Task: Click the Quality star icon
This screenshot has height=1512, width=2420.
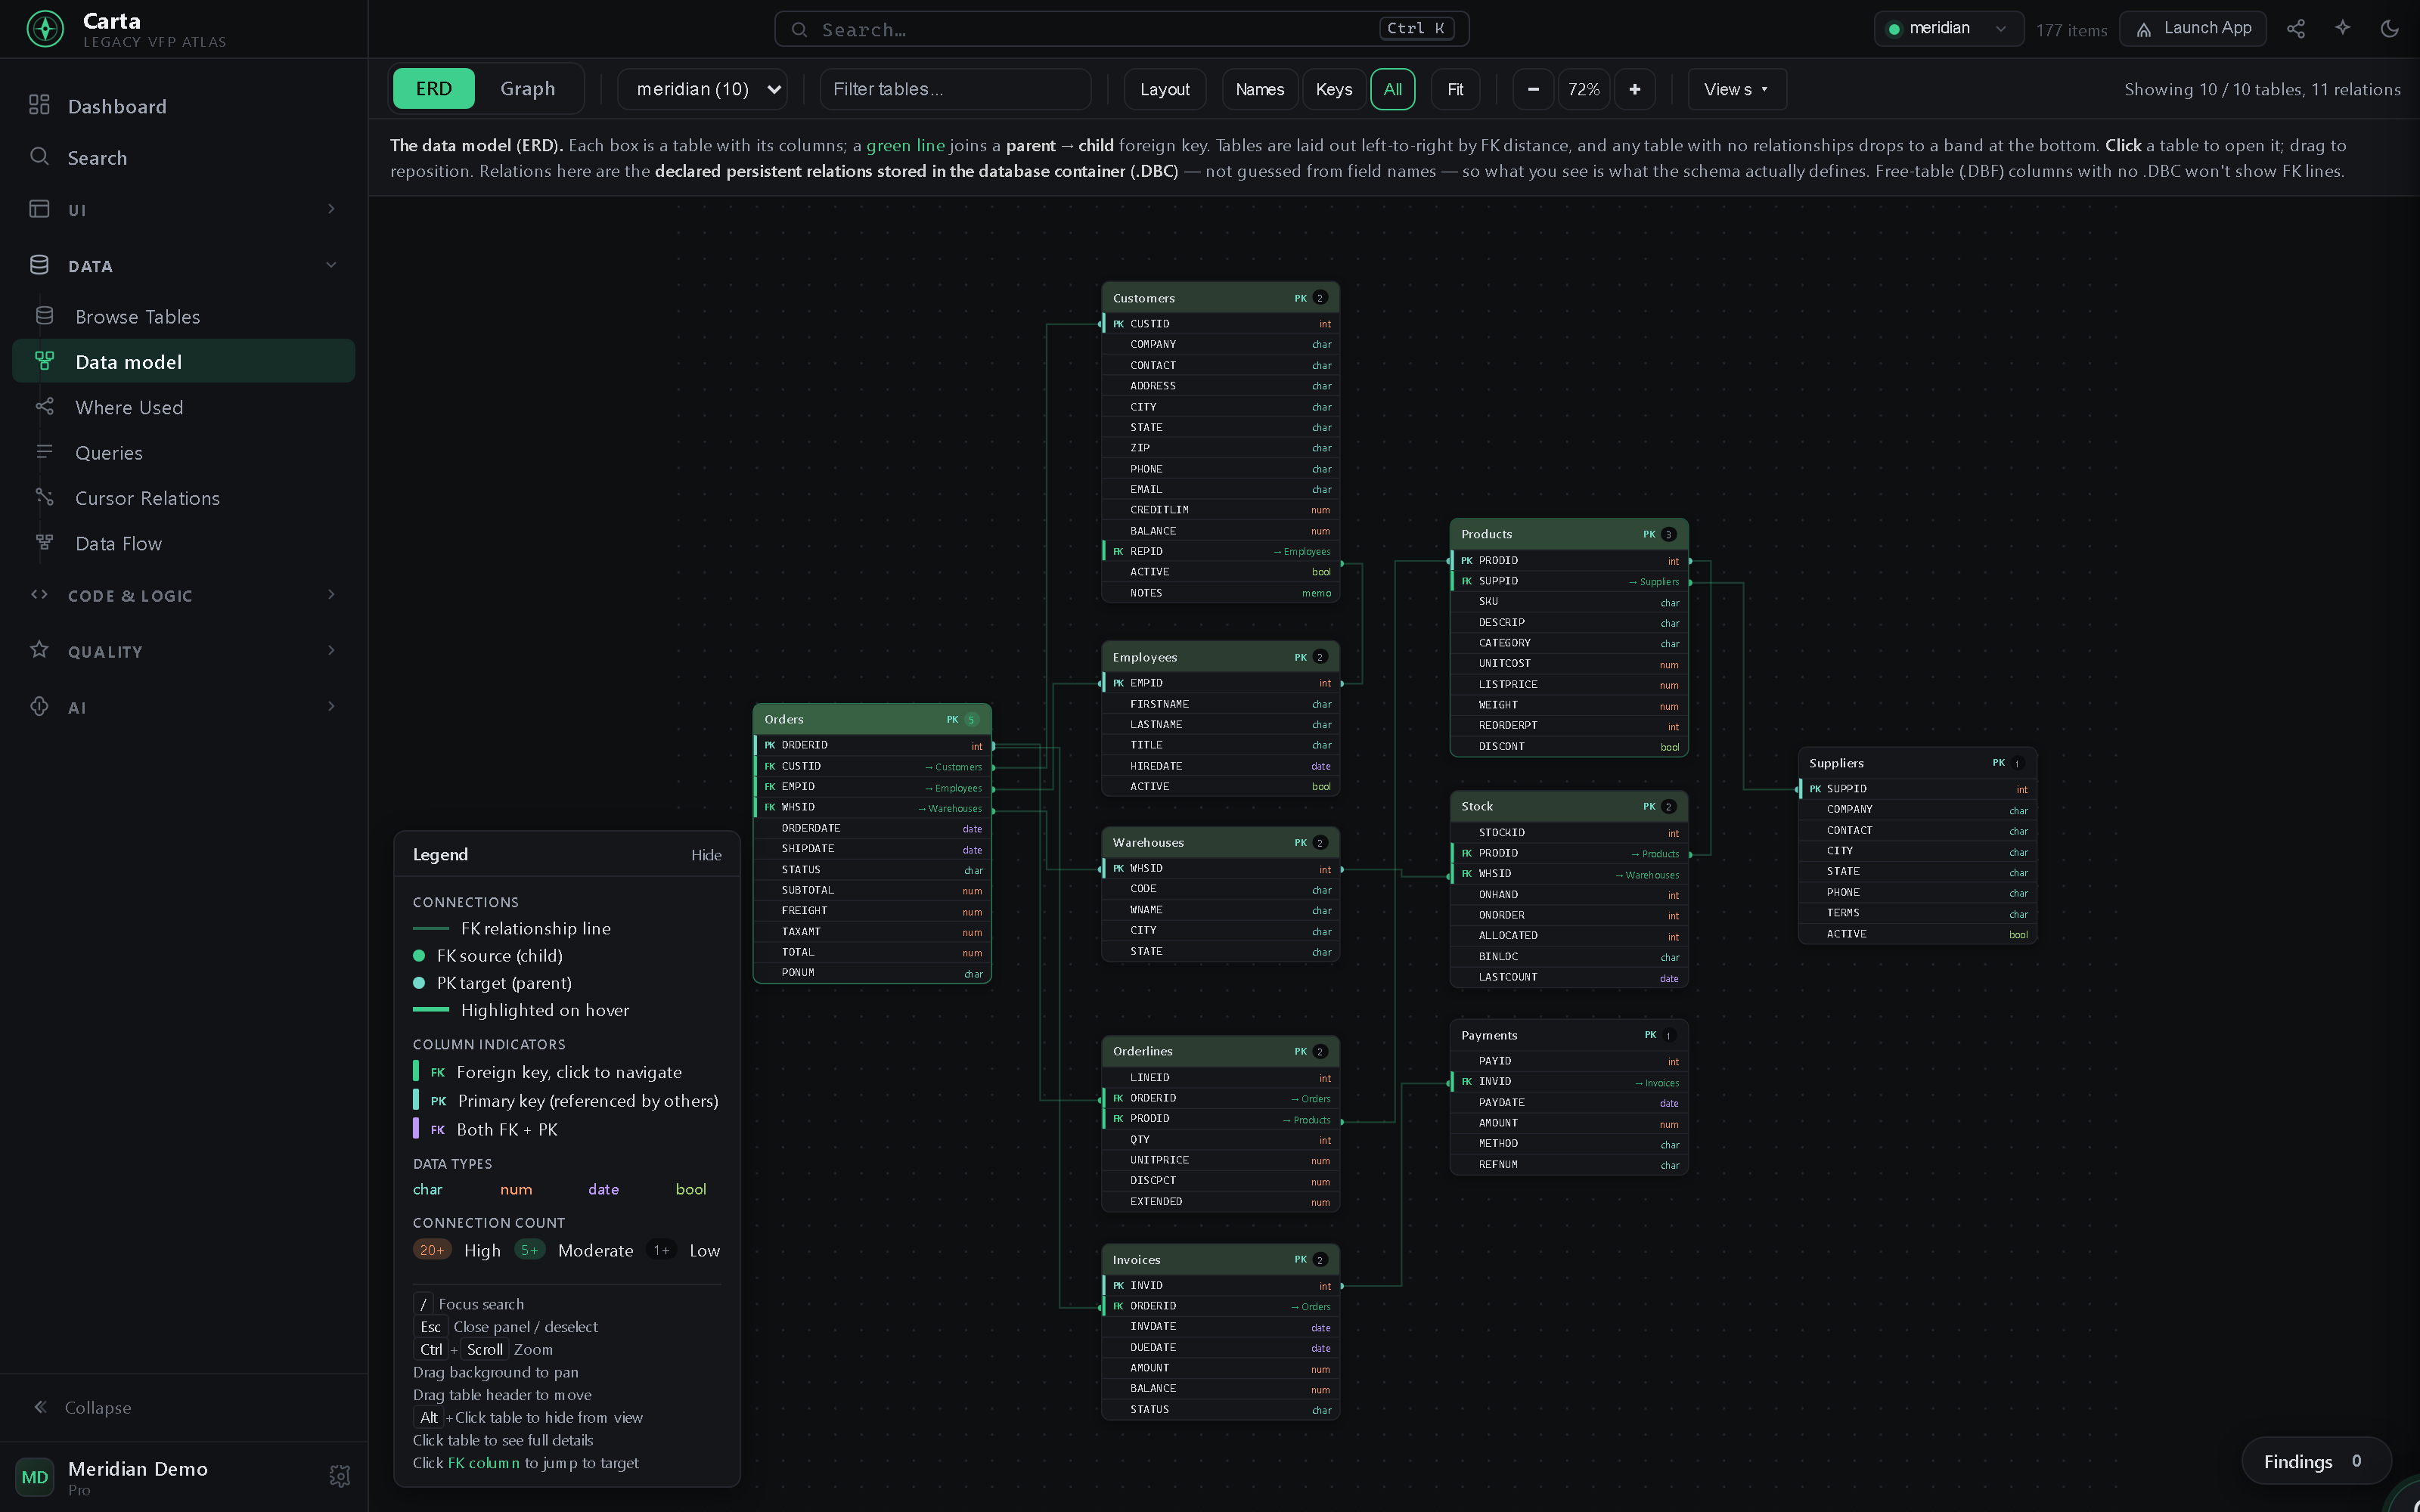Action: coord(39,650)
